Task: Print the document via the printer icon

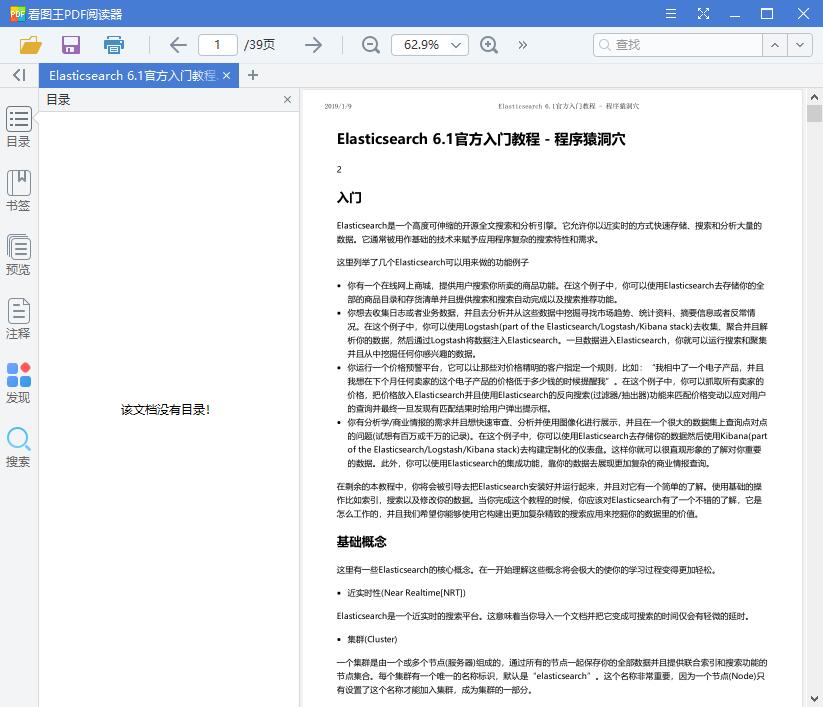Action: [113, 45]
